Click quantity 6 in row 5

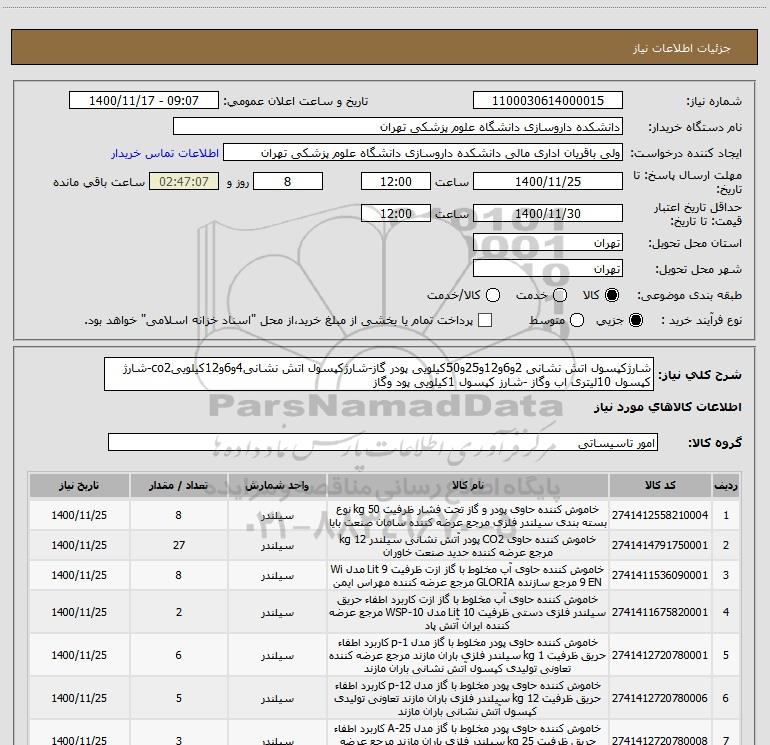[179, 655]
